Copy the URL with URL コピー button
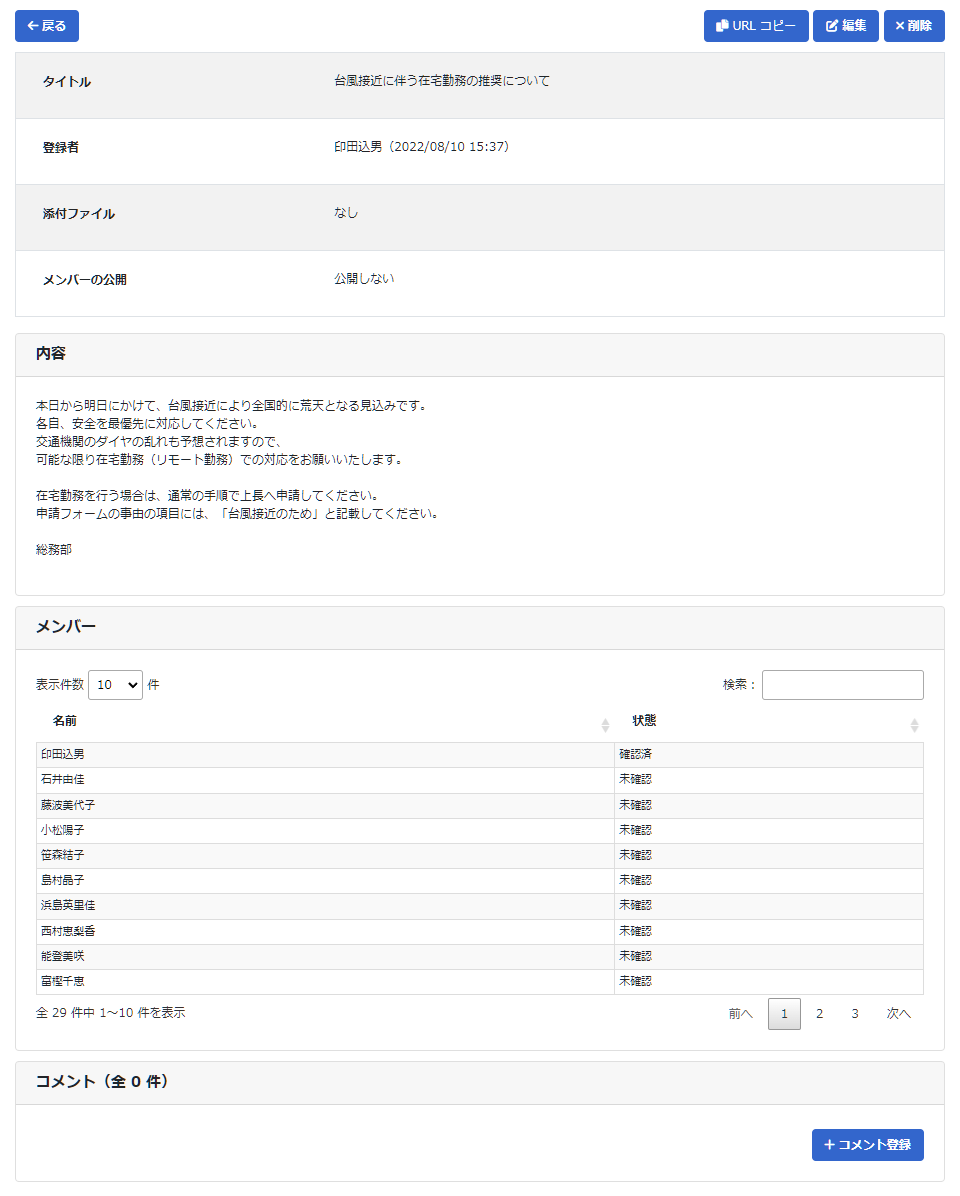Viewport: 960px width, 1196px height. [x=755, y=26]
